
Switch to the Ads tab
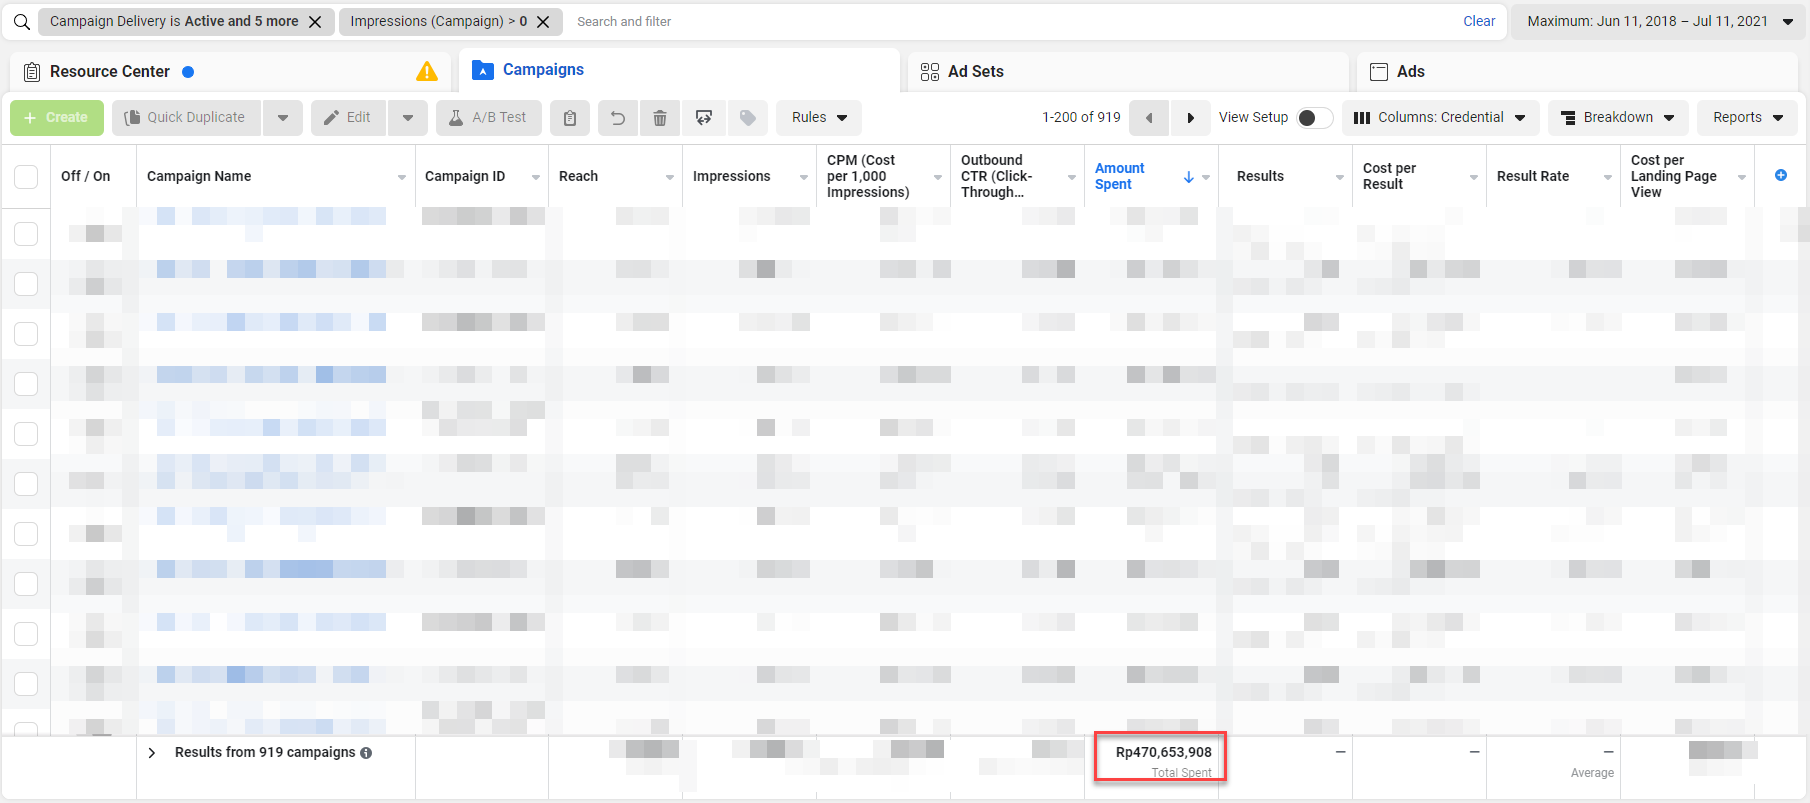tap(1410, 72)
